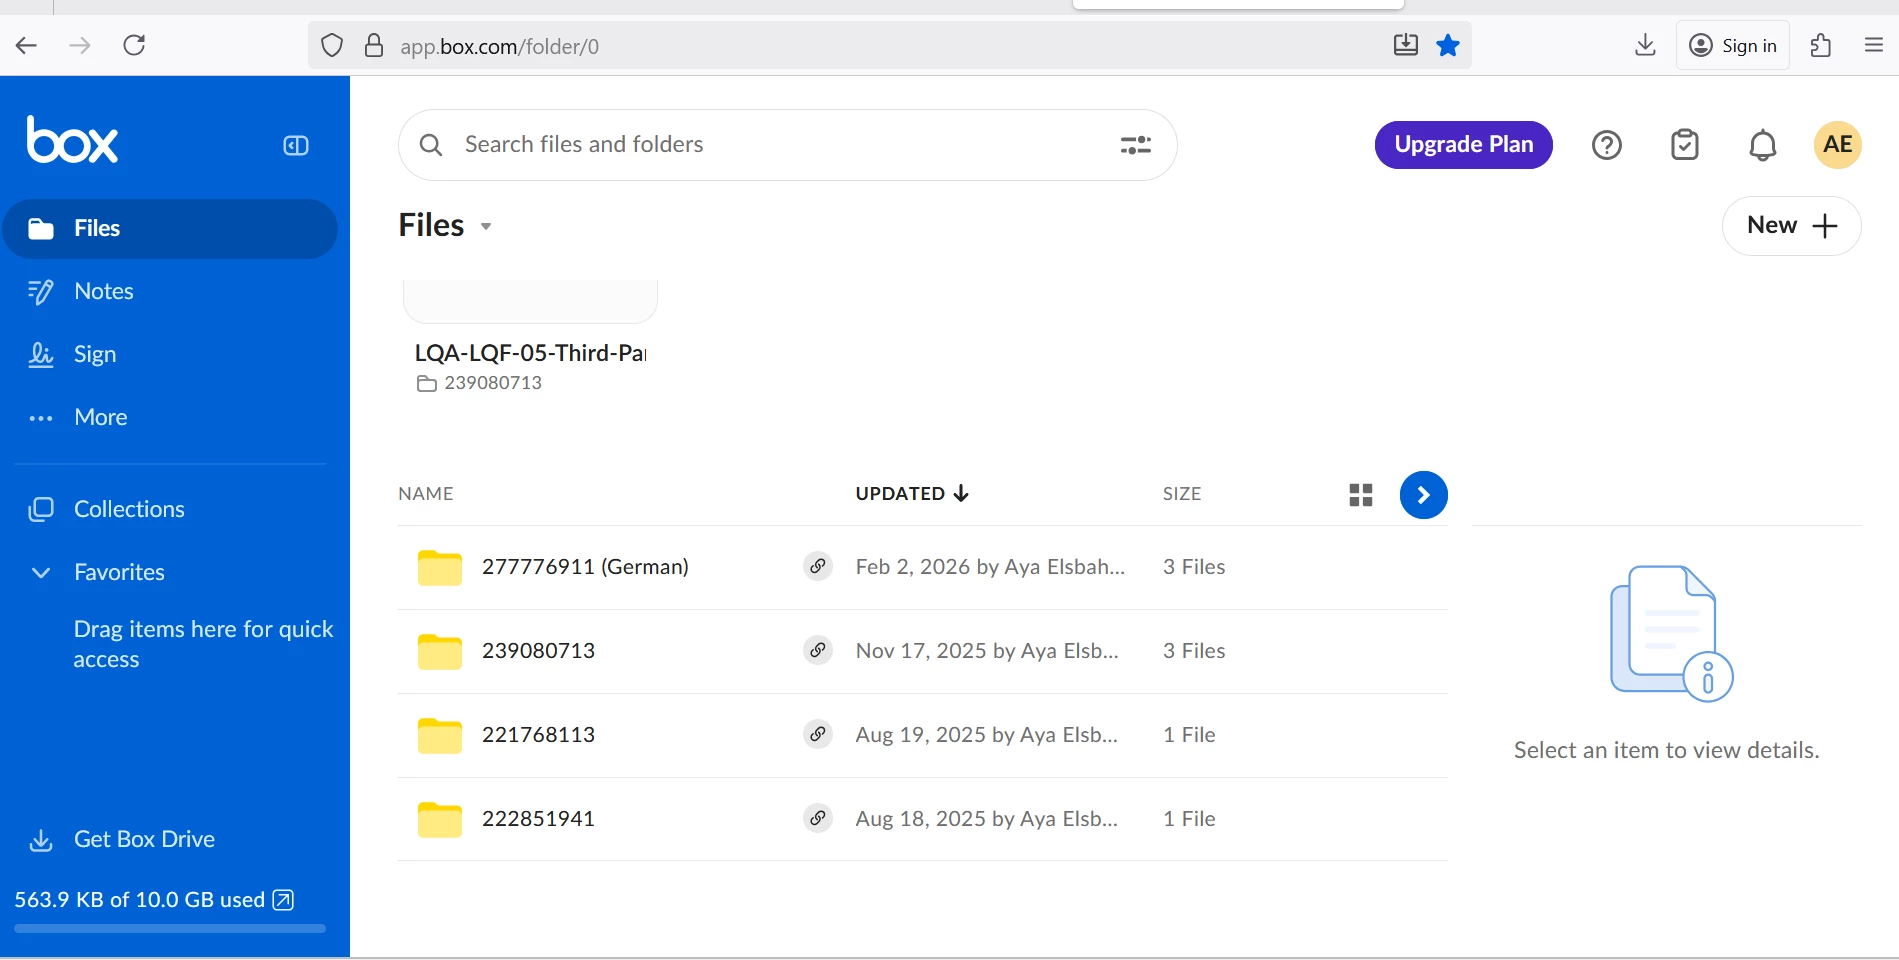Click the padlock site information icon
Viewport: 1899px width, 960px height.
373,46
